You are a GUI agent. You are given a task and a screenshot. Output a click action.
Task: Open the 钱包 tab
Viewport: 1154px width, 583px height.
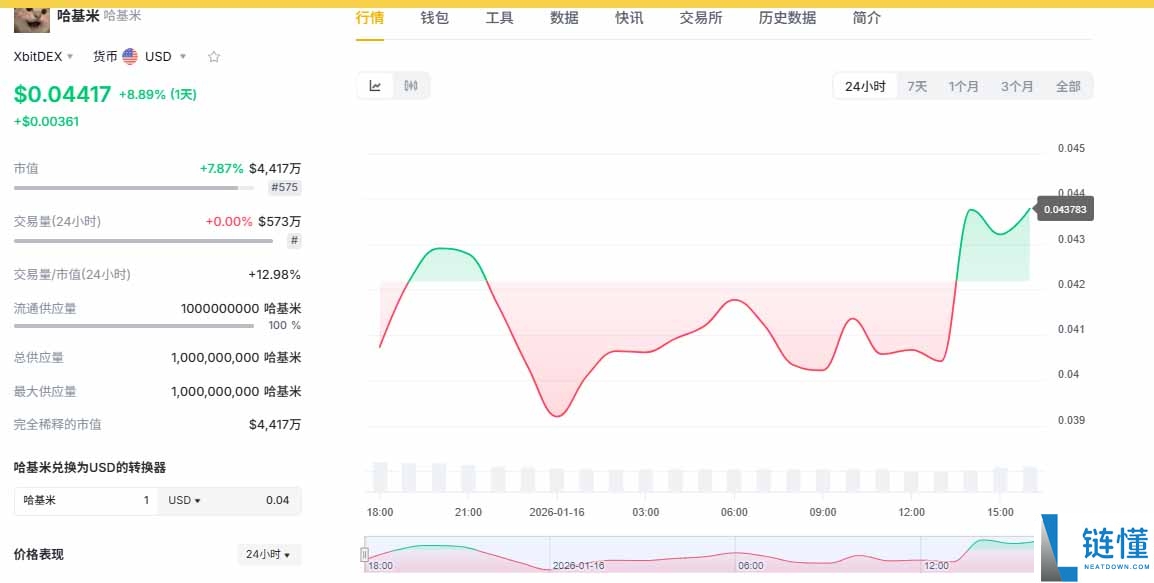[434, 18]
